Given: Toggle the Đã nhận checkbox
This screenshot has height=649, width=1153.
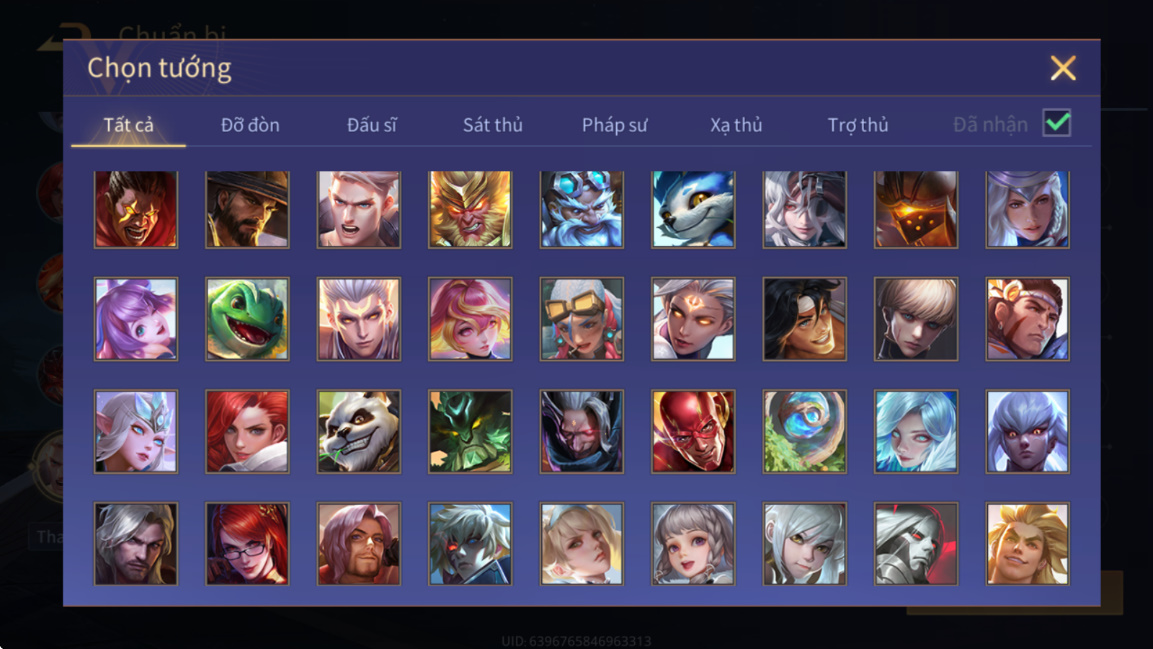Looking at the screenshot, I should coord(1057,123).
